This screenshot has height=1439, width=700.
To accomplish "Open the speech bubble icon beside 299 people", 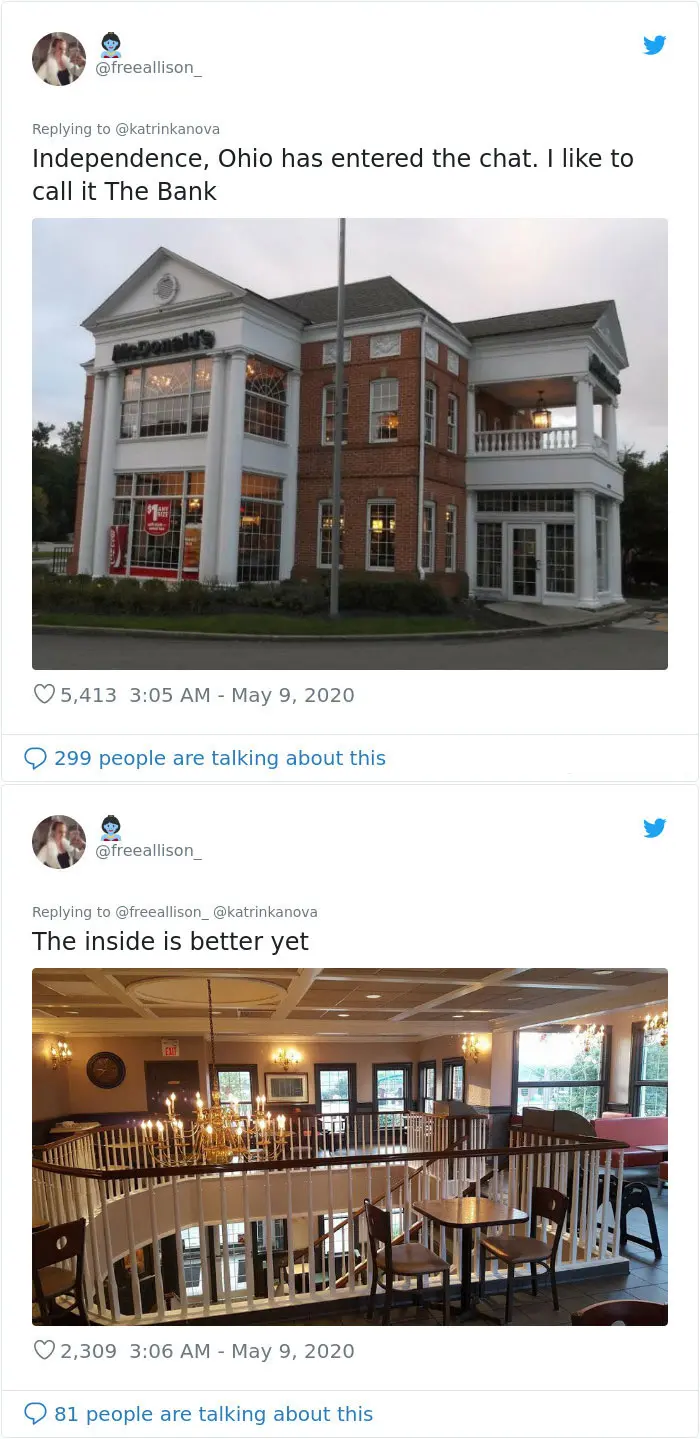I will 35,758.
